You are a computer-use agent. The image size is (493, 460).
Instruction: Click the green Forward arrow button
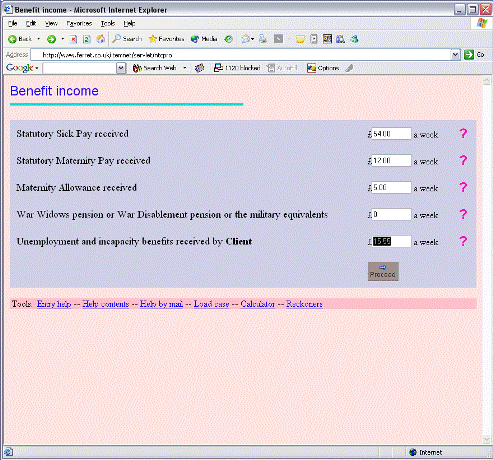click(x=51, y=39)
